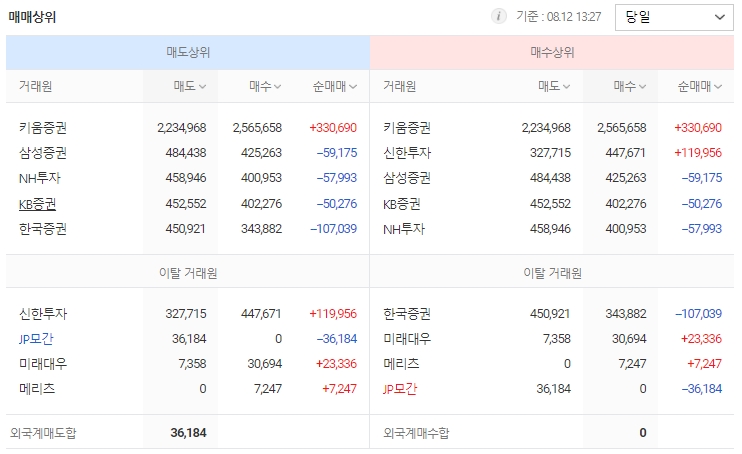Viewport: 742px width, 454px height.
Task: Click 한국증권 in 매수상위 이탈 거래원
Action: [407, 314]
